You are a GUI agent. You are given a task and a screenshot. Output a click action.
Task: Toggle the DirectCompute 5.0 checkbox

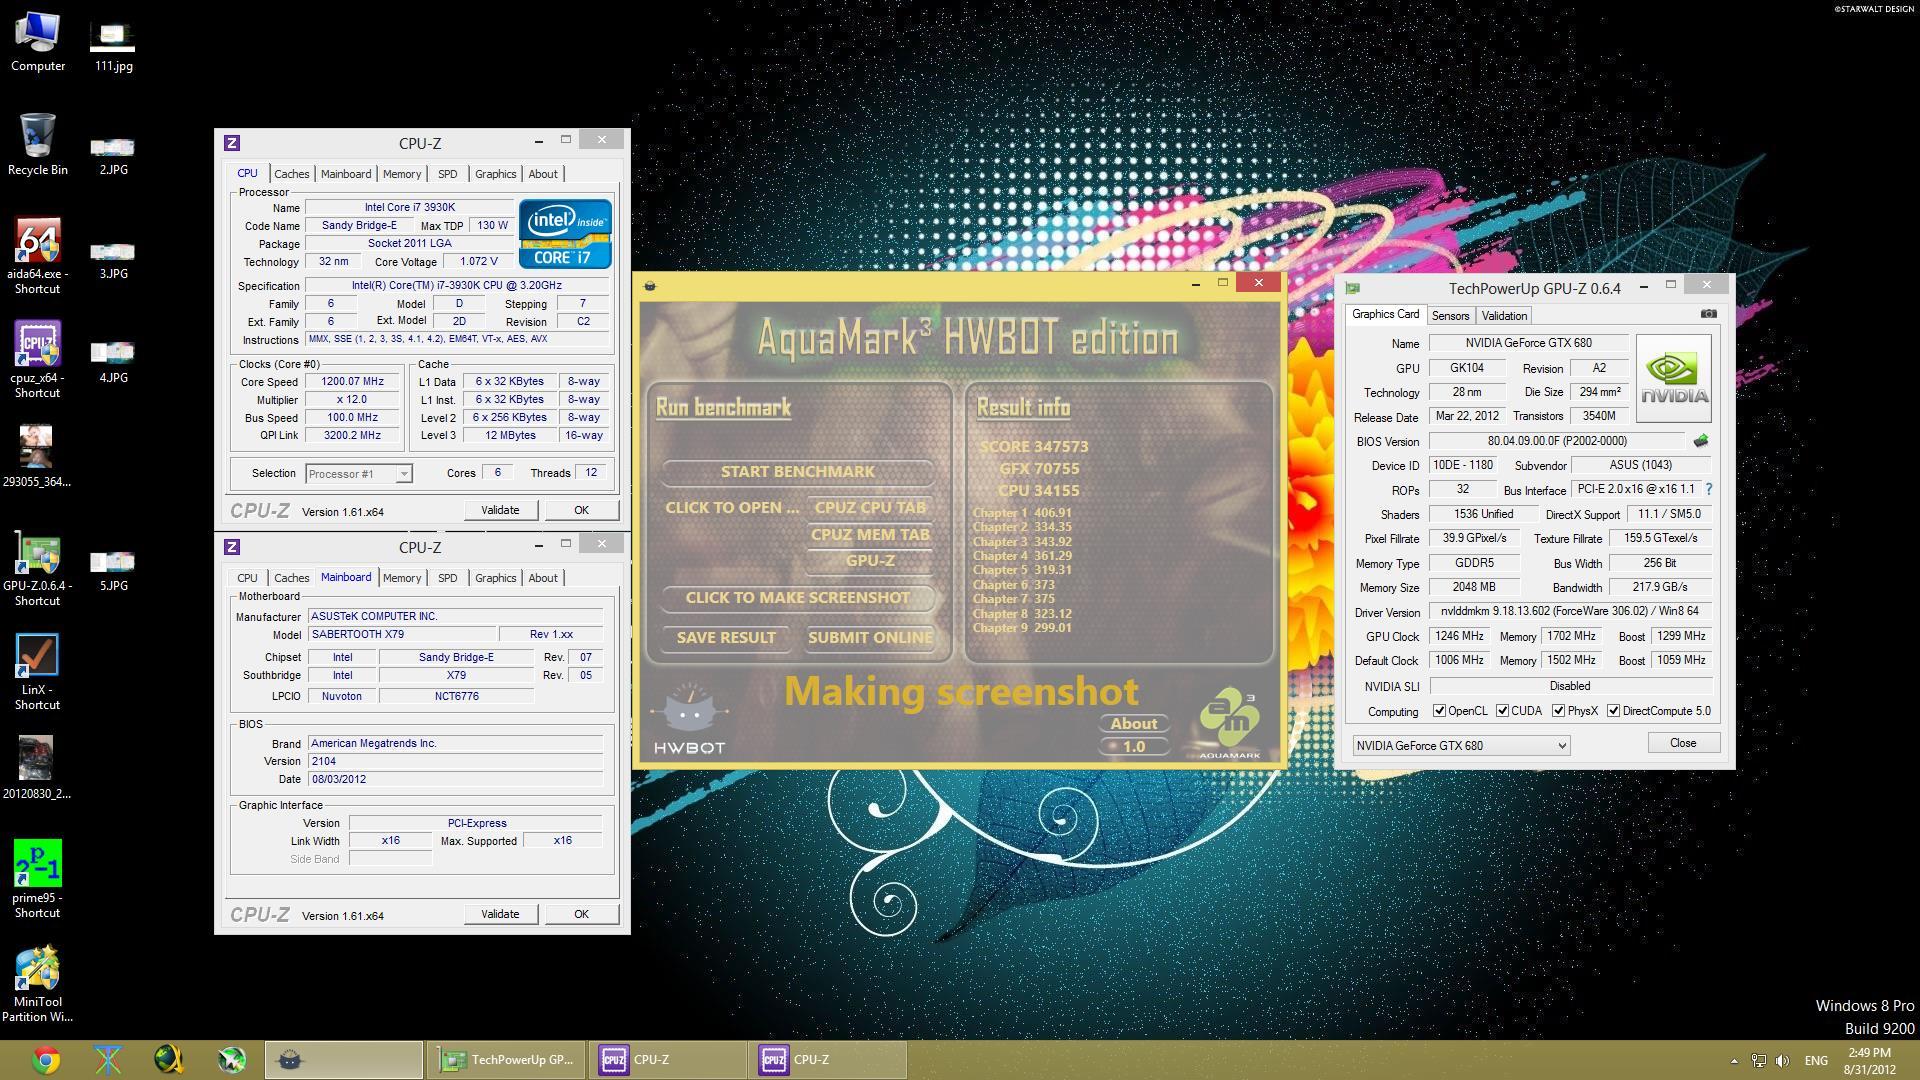coord(1613,711)
